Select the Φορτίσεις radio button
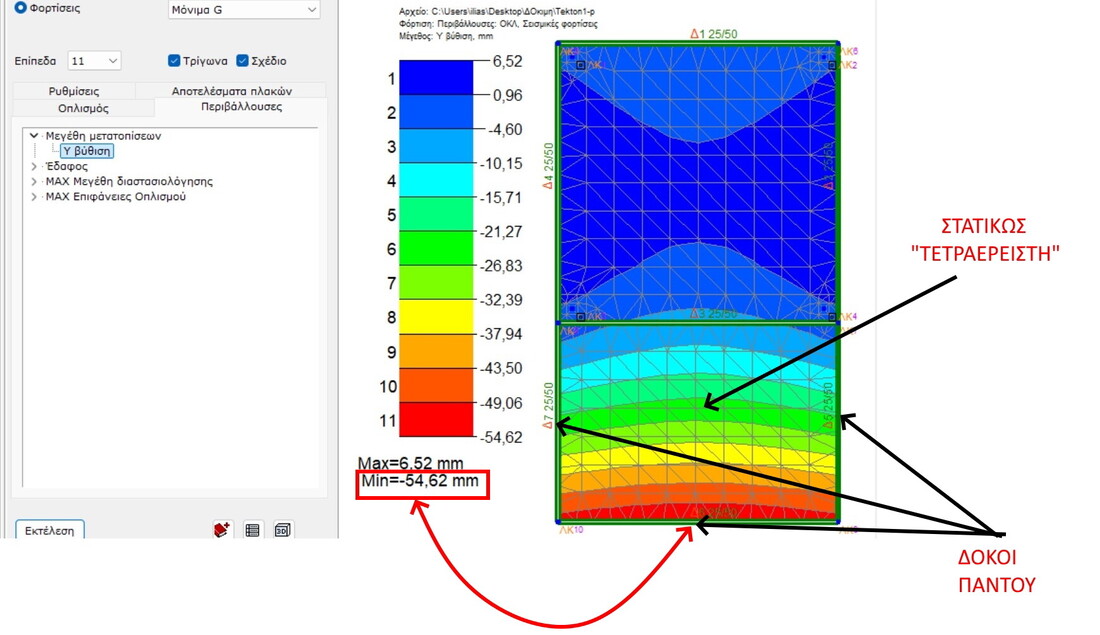Image resolution: width=1100 pixels, height=635 pixels. click(21, 7)
